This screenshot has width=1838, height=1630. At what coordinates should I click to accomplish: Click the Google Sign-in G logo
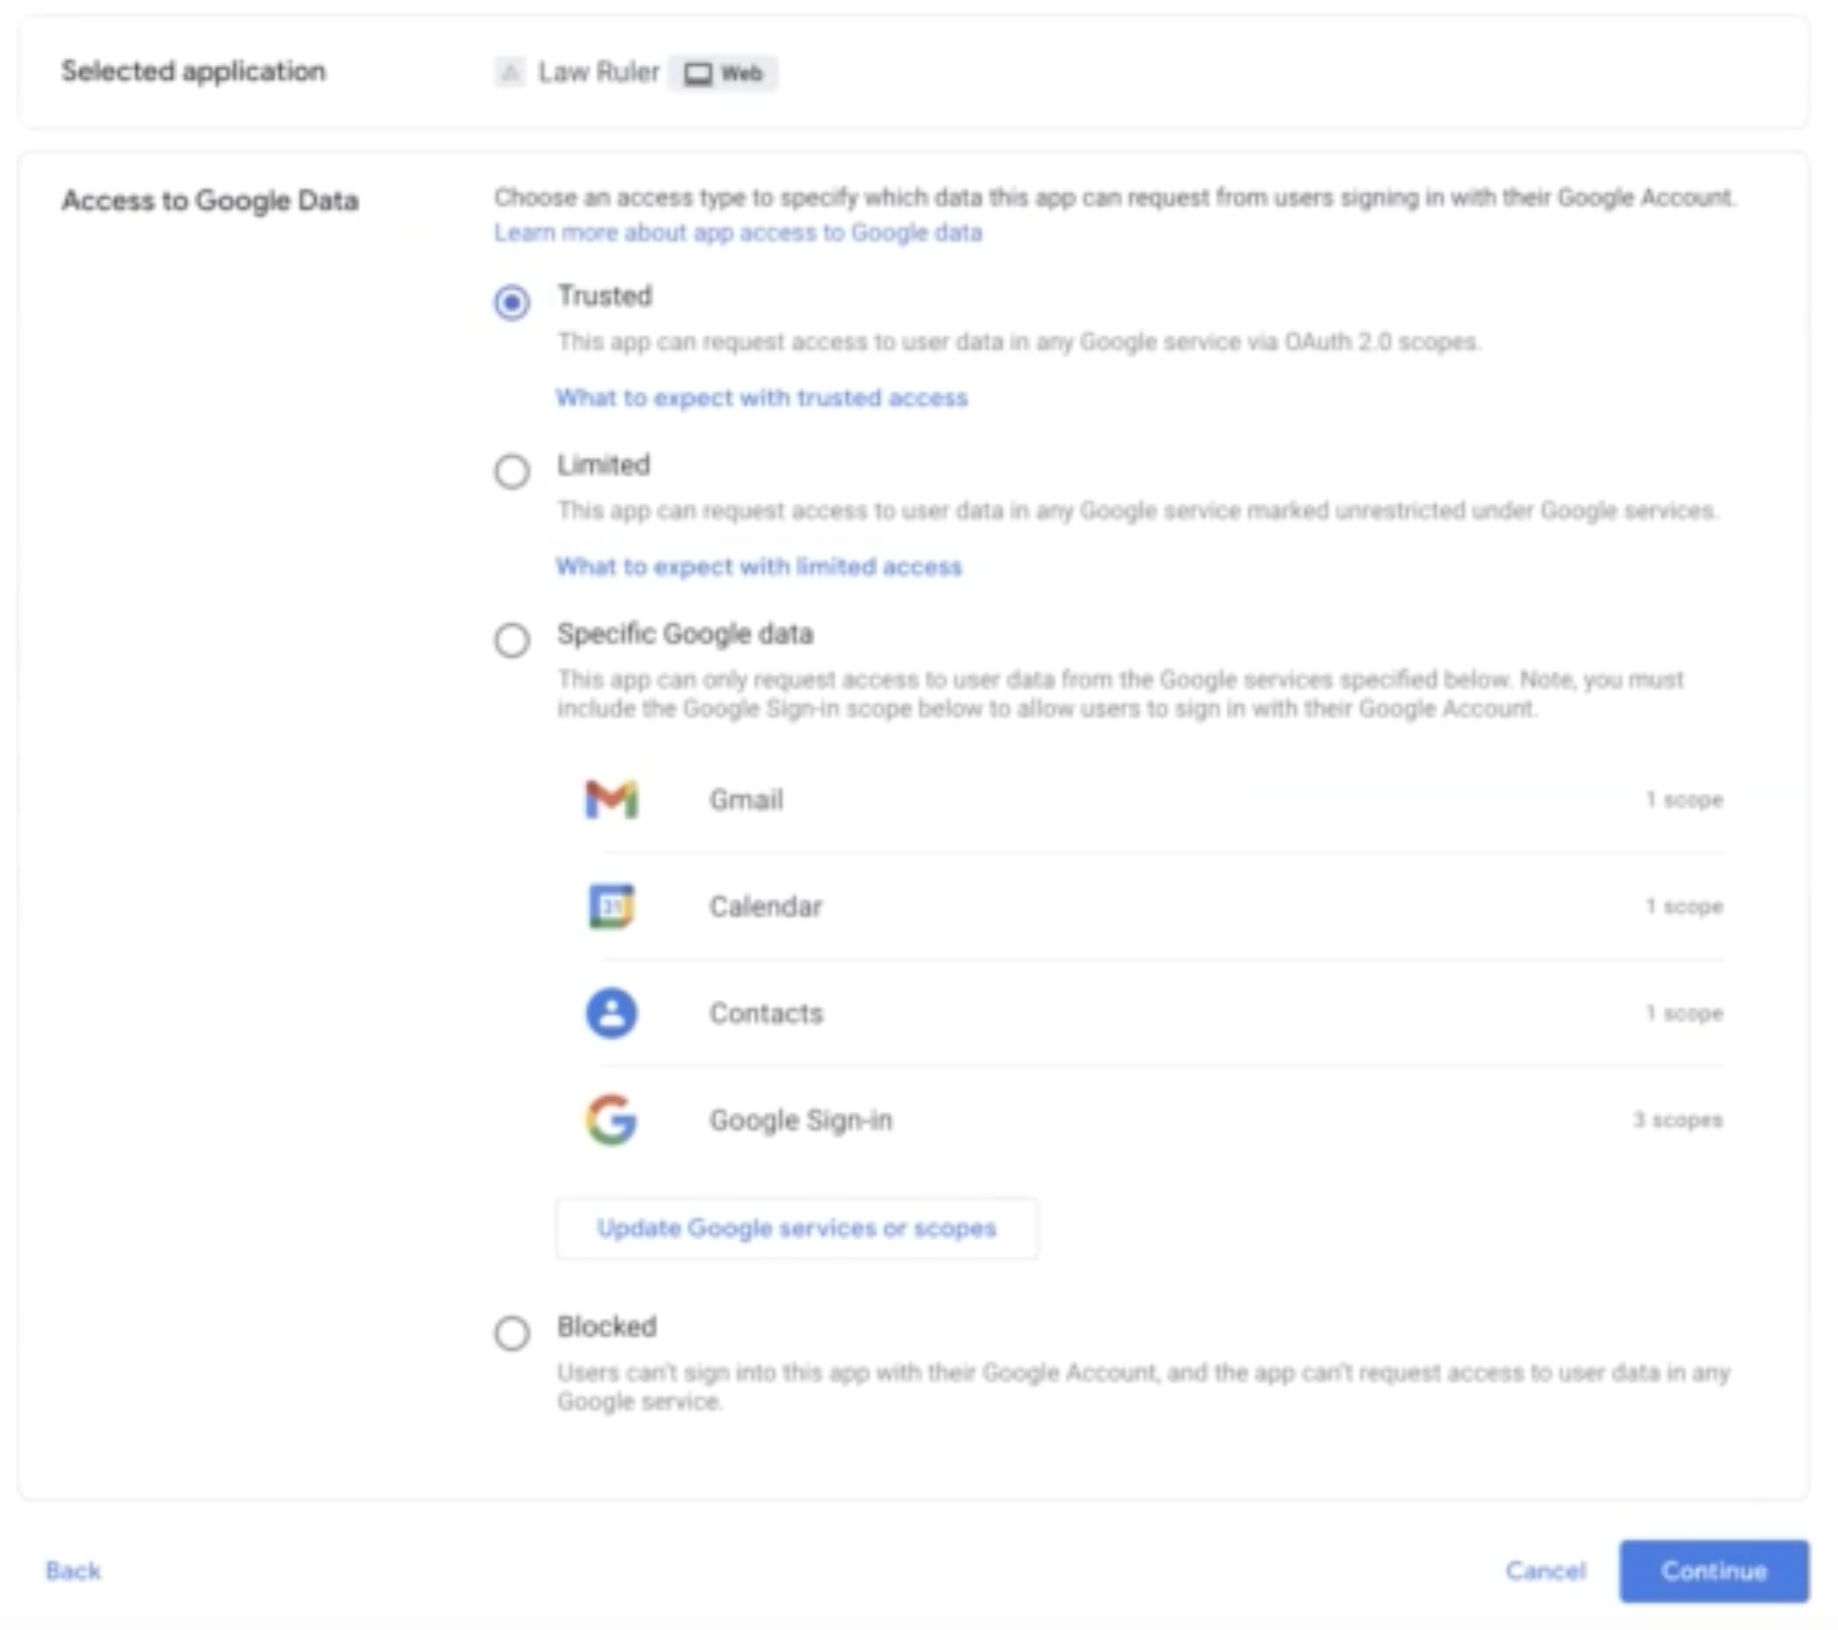click(x=611, y=1119)
